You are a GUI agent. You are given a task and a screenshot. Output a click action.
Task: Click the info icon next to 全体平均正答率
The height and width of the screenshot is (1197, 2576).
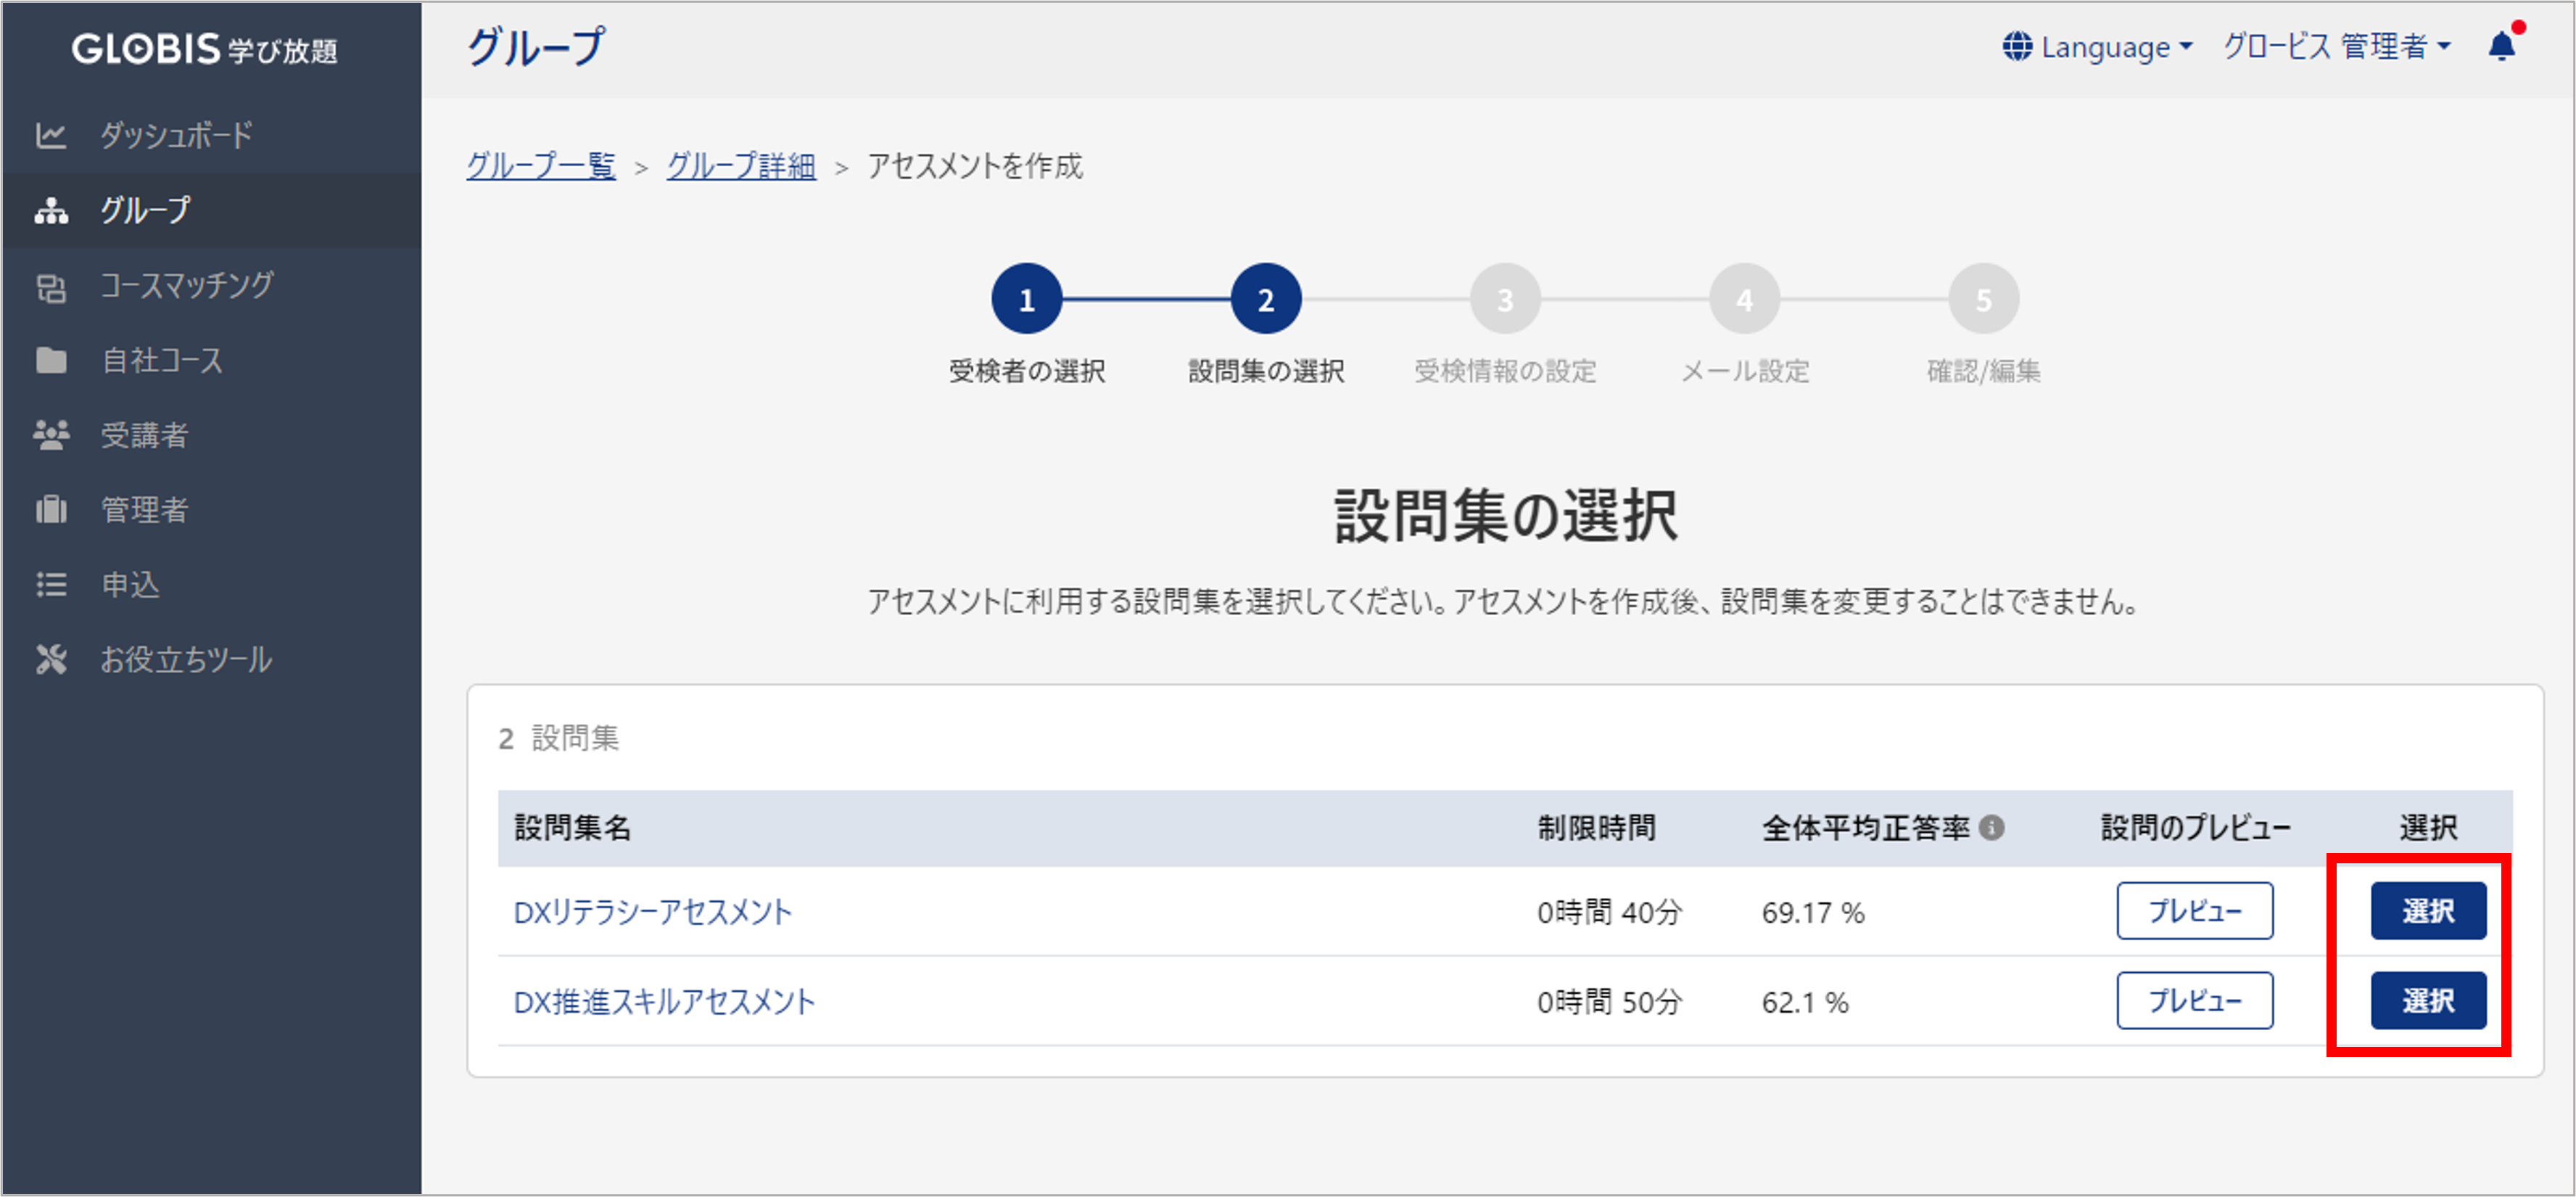[1992, 828]
